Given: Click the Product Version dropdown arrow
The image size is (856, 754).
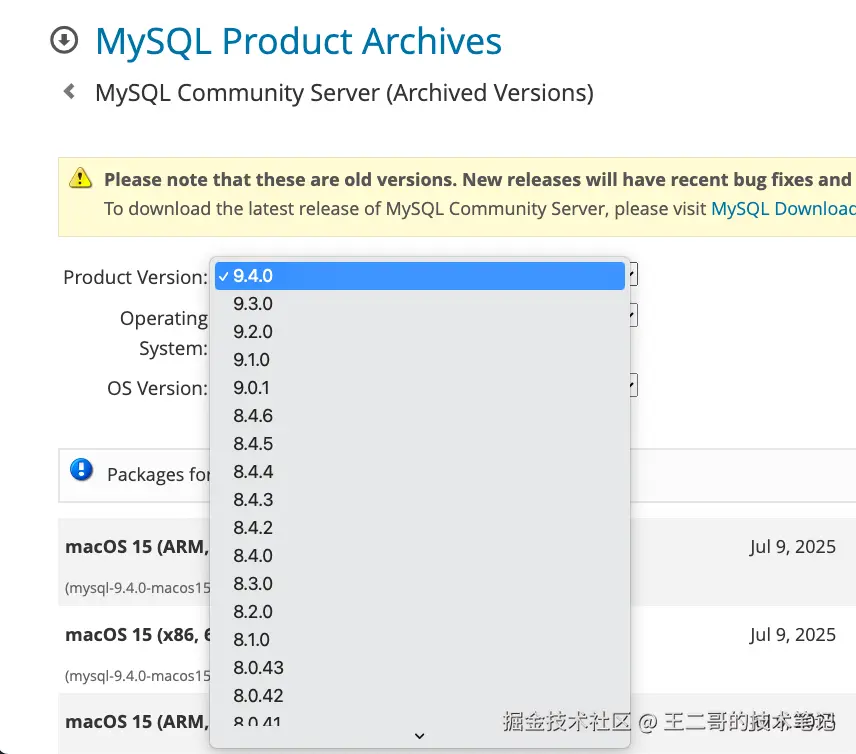Looking at the screenshot, I should click(x=633, y=274).
